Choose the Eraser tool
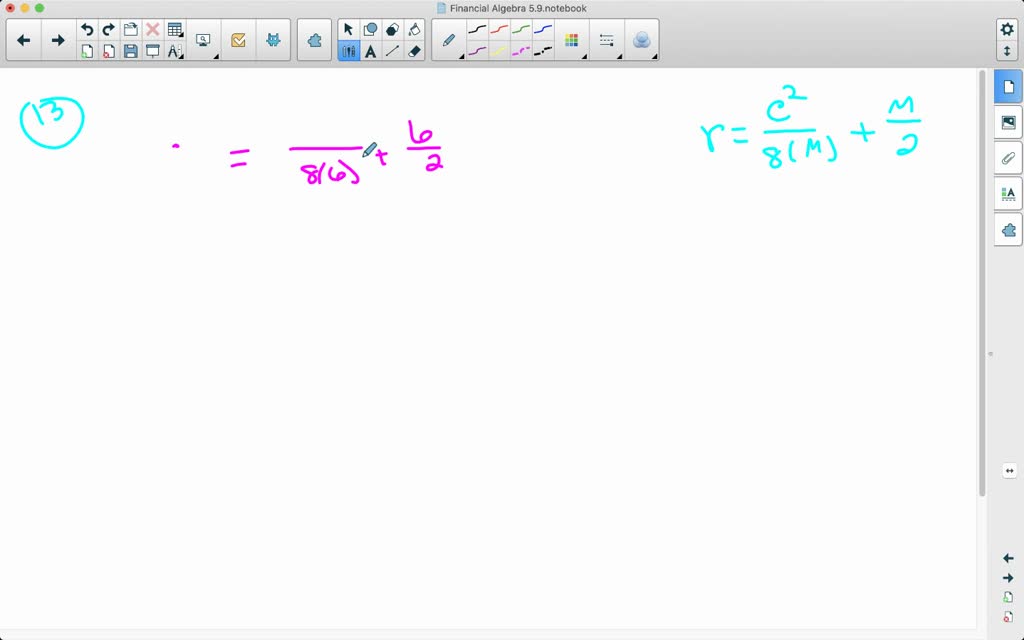 point(413,50)
